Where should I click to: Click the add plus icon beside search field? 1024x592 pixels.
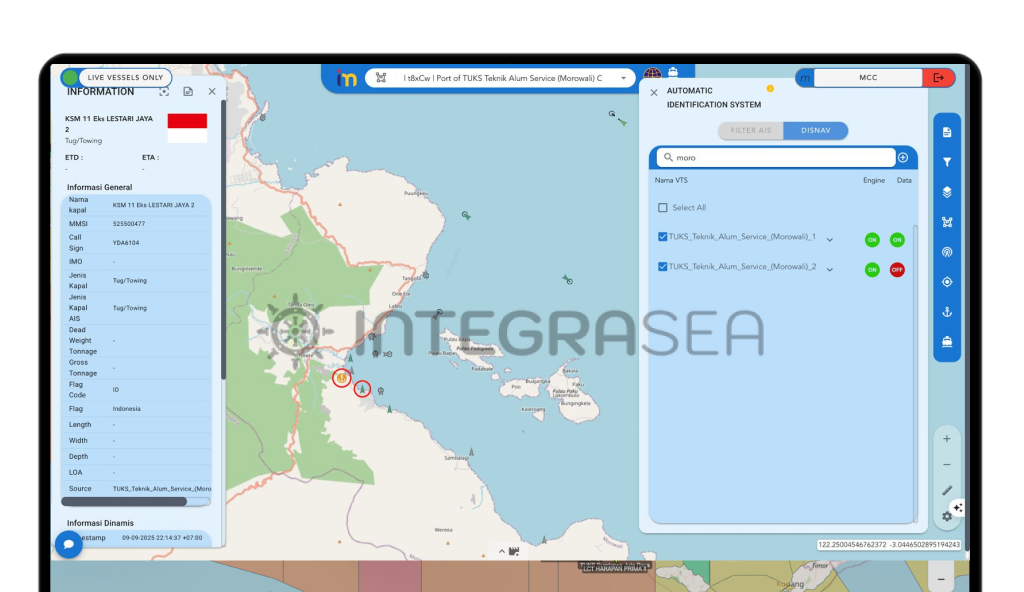click(903, 157)
